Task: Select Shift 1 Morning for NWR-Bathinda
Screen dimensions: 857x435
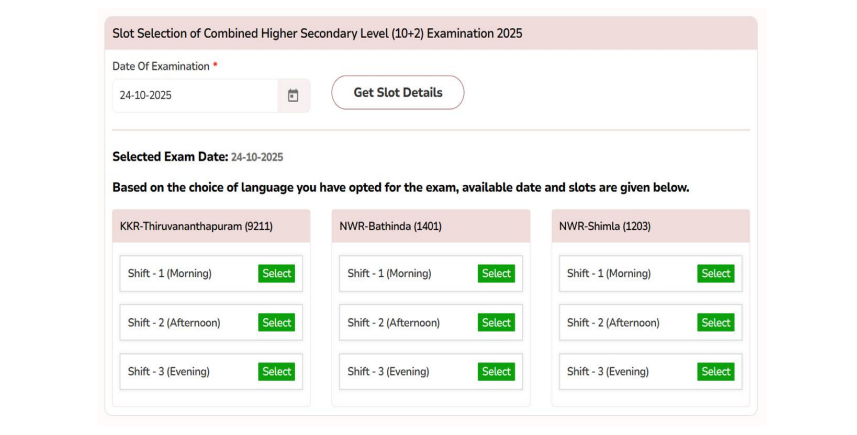Action: (496, 273)
